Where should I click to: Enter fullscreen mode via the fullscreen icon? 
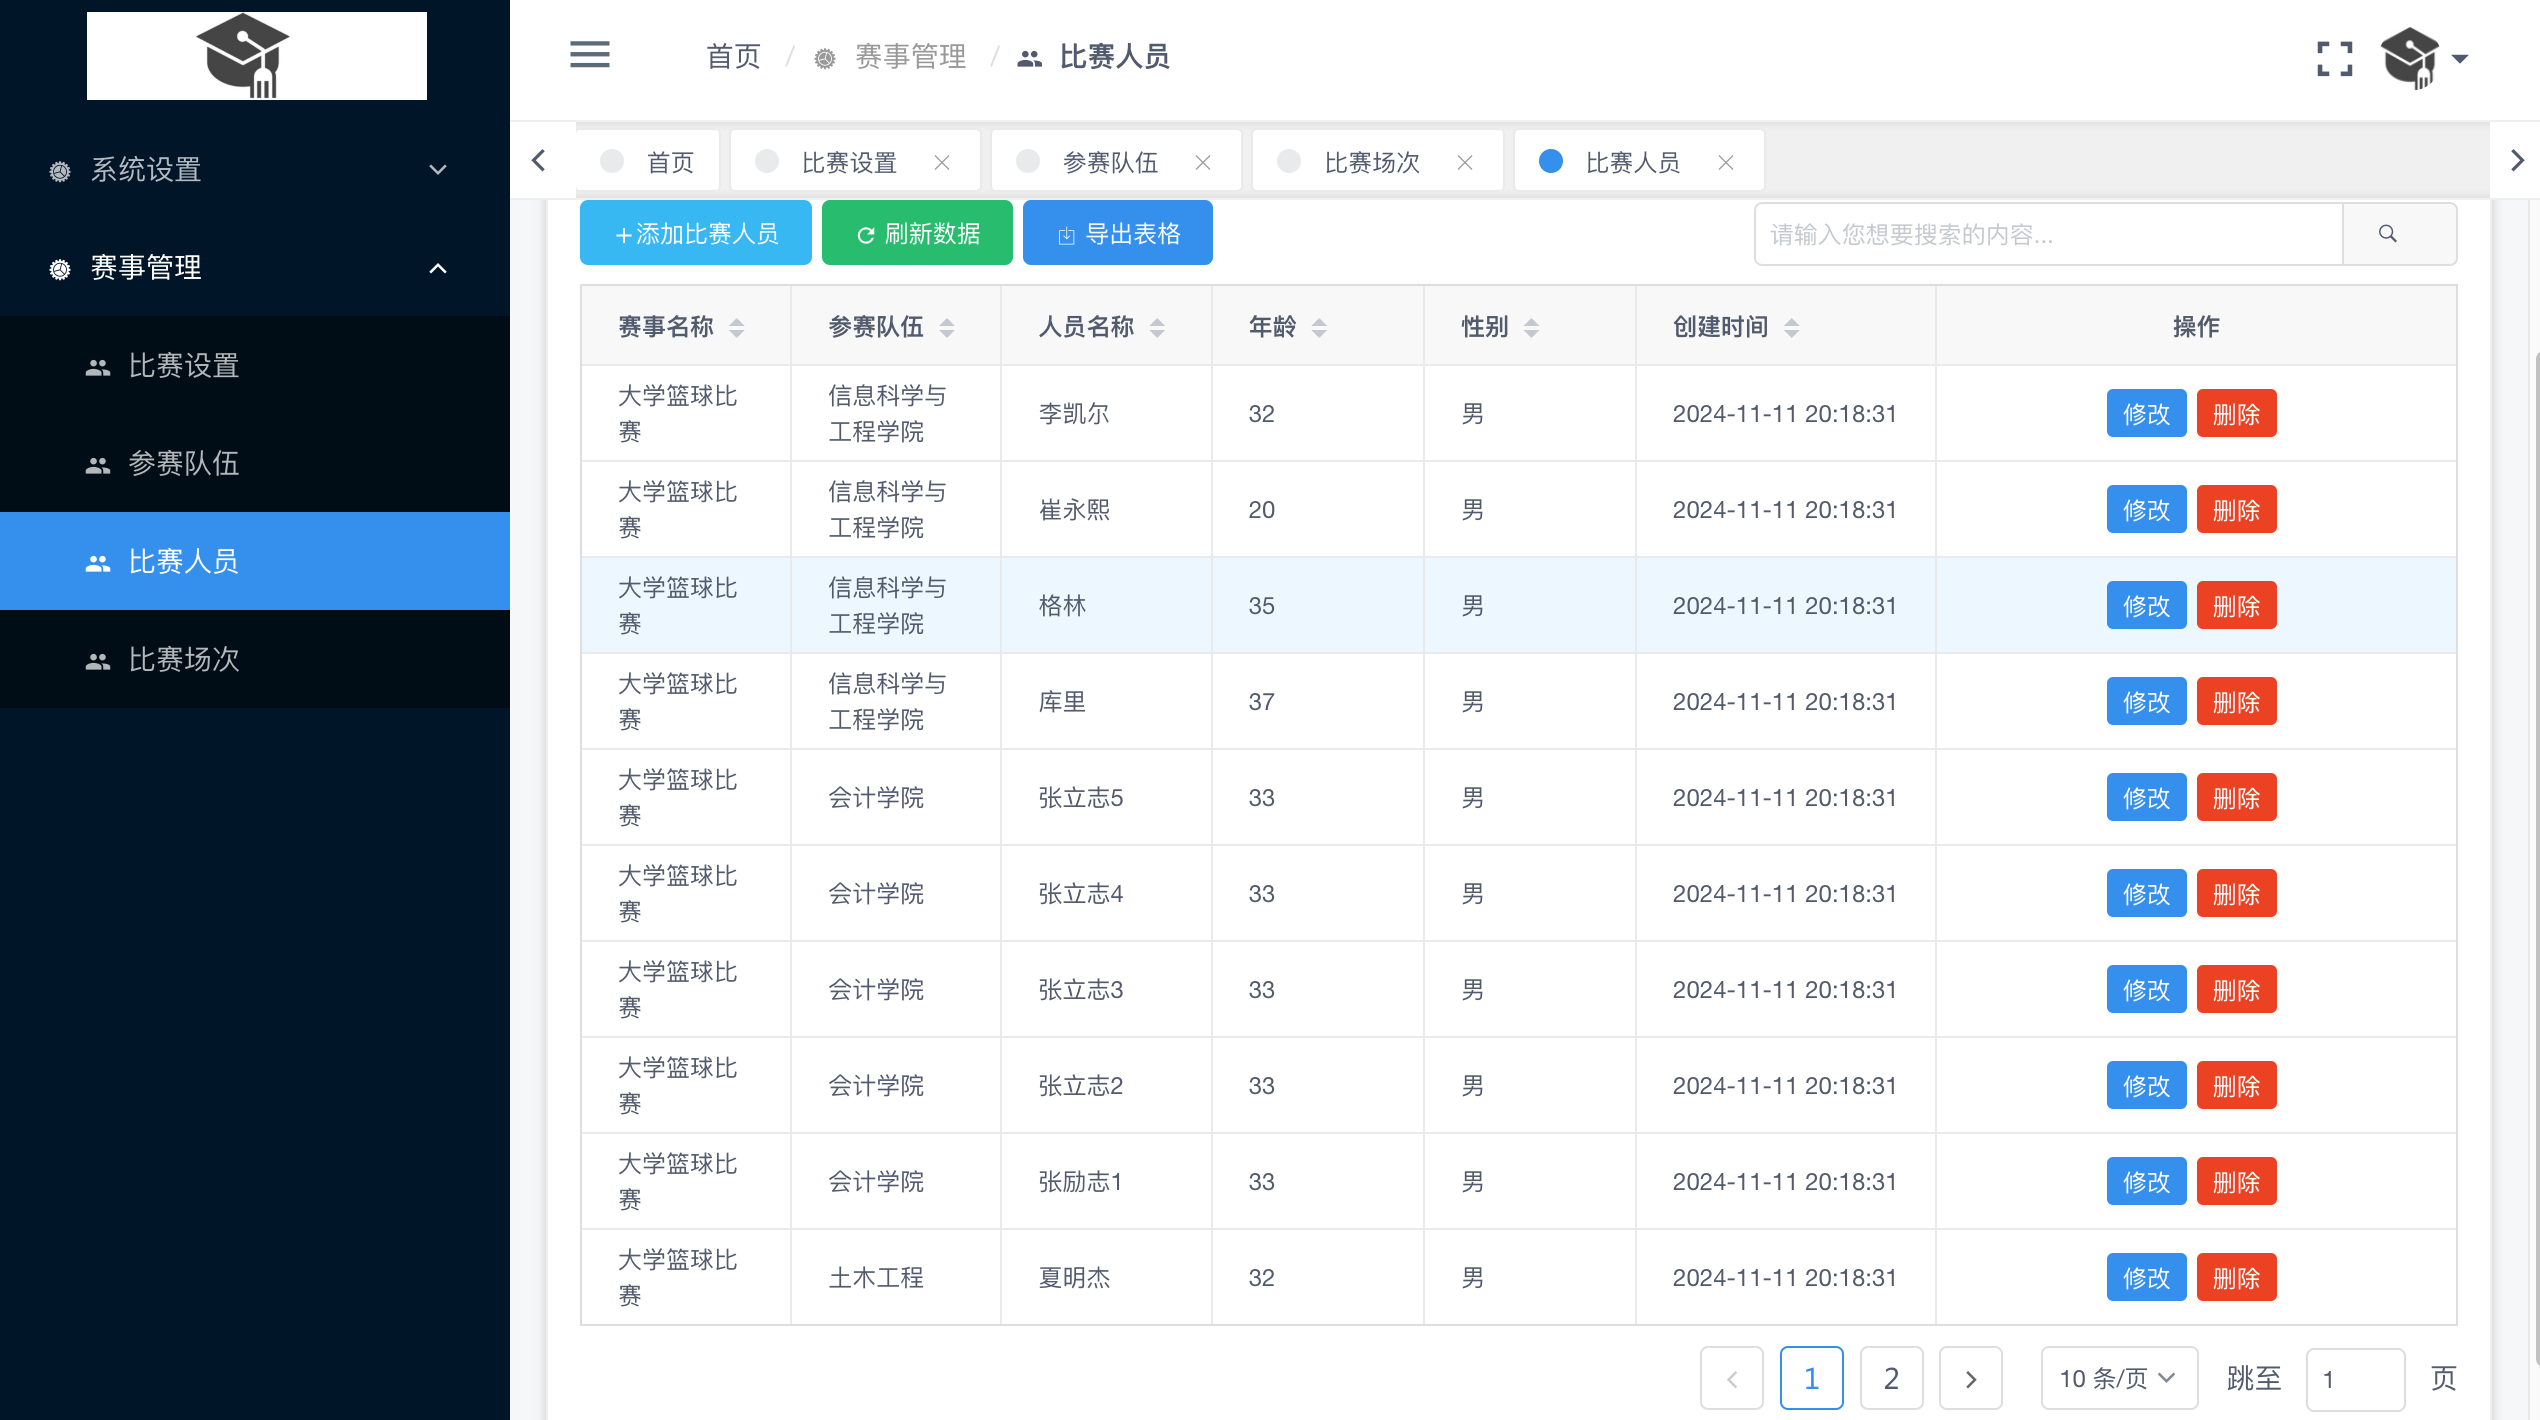pyautogui.click(x=2334, y=58)
